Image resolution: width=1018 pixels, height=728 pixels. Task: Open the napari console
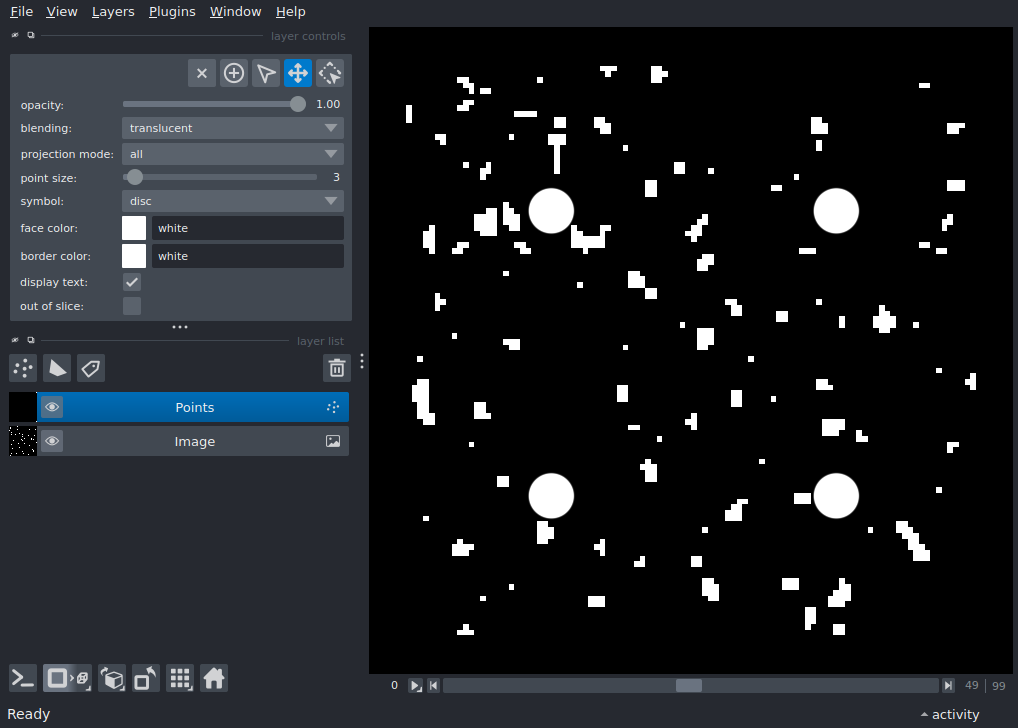pos(23,678)
